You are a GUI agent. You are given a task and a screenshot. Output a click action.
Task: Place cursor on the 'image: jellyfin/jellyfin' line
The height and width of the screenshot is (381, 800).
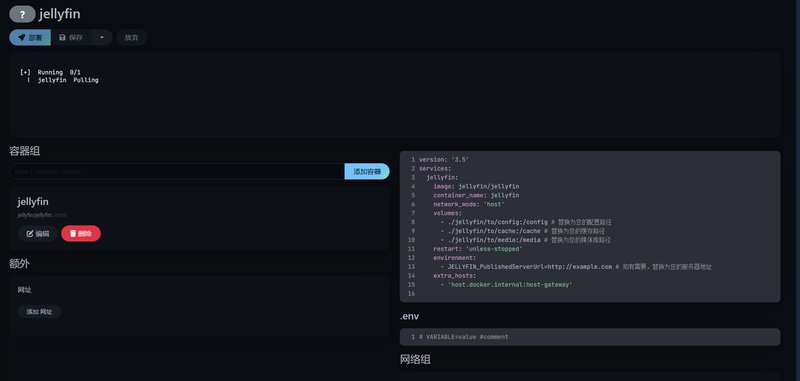pos(476,186)
